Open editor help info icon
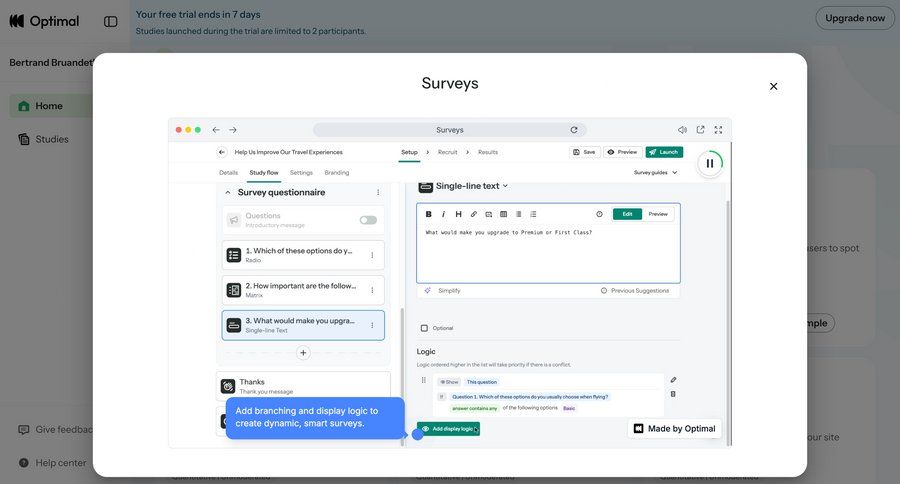Viewport: 900px width, 484px height. (599, 214)
